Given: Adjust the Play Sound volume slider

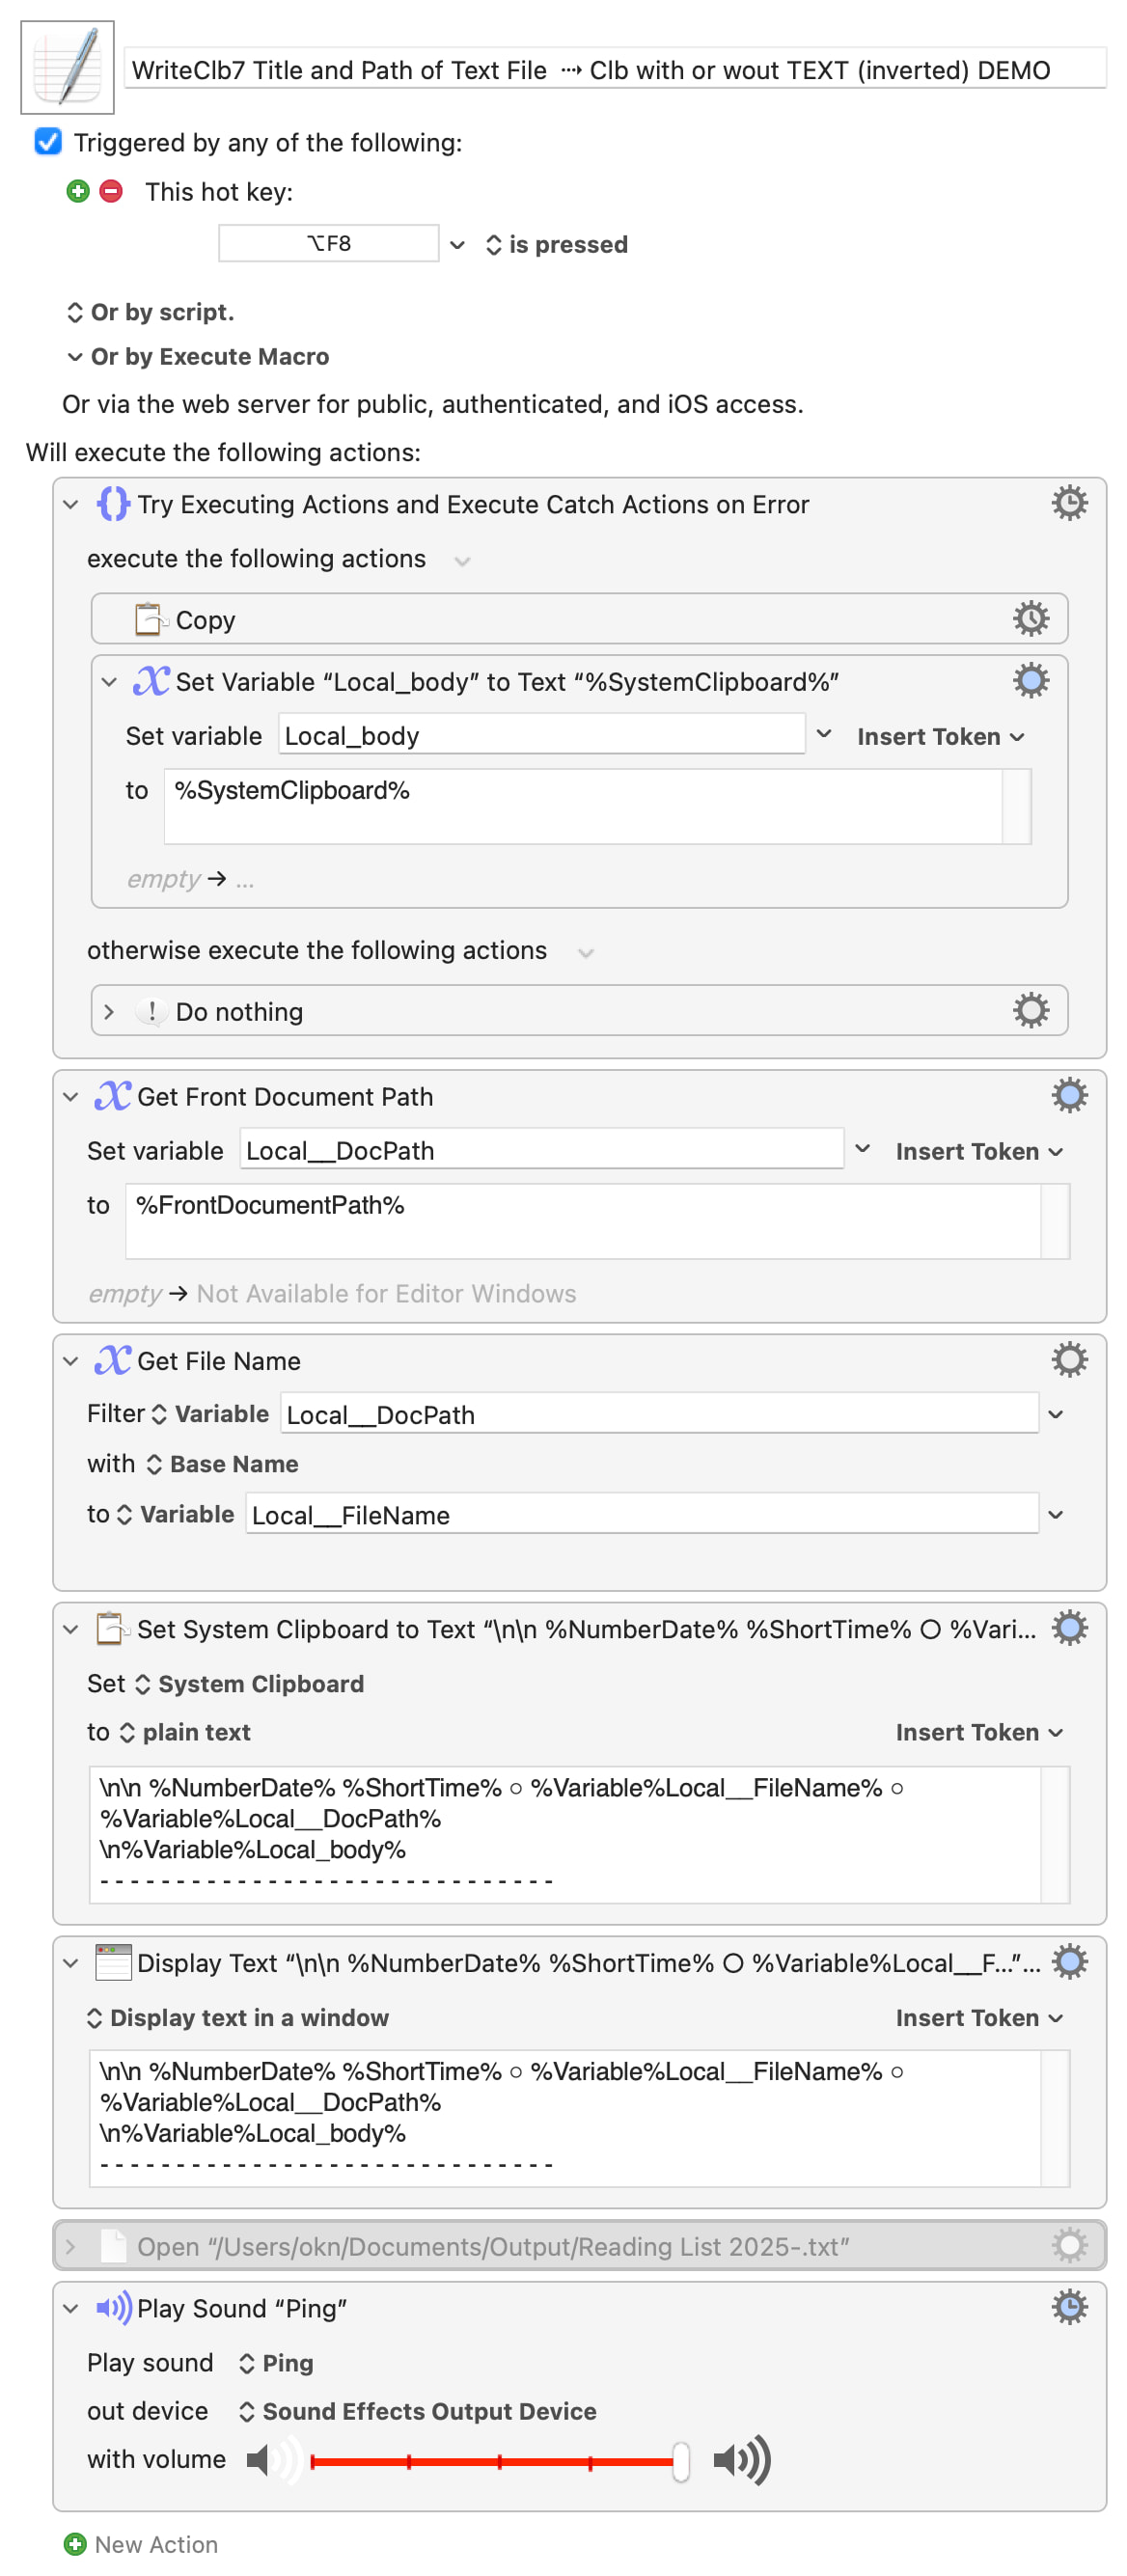Looking at the screenshot, I should [680, 2460].
